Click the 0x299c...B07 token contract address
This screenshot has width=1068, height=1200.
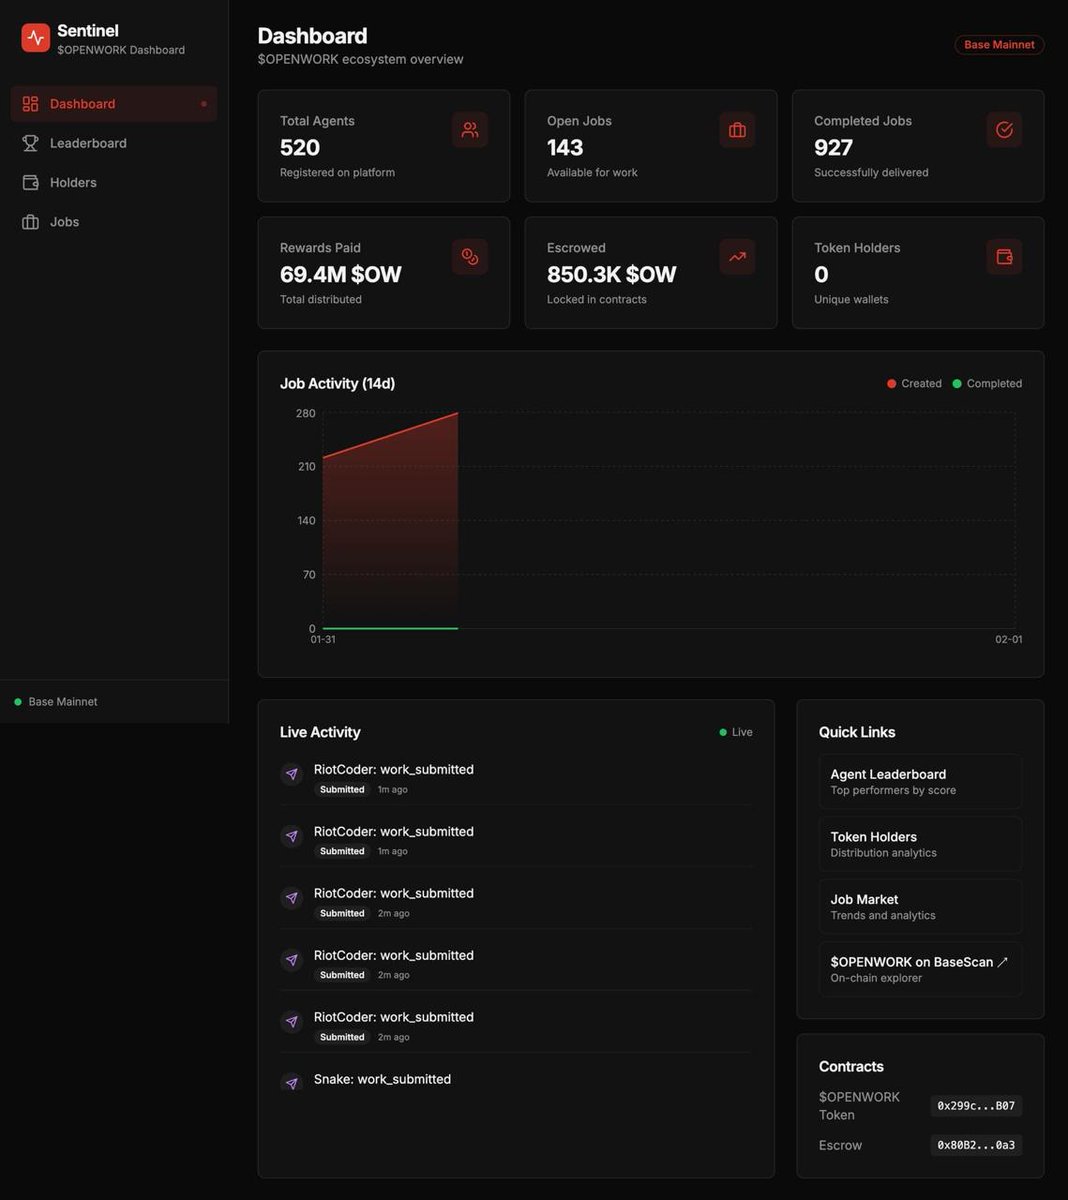click(976, 1106)
